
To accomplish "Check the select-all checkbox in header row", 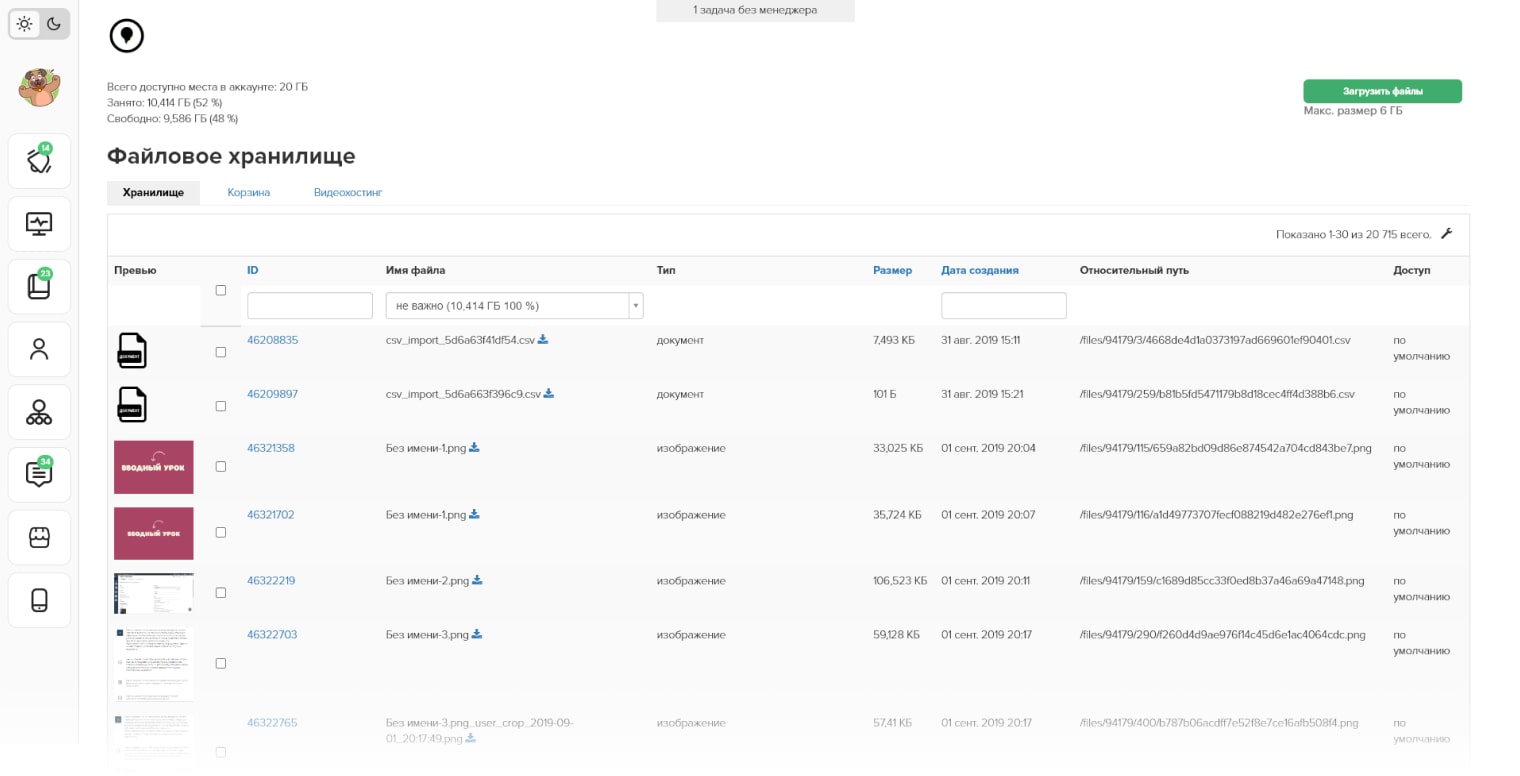I will (x=221, y=290).
